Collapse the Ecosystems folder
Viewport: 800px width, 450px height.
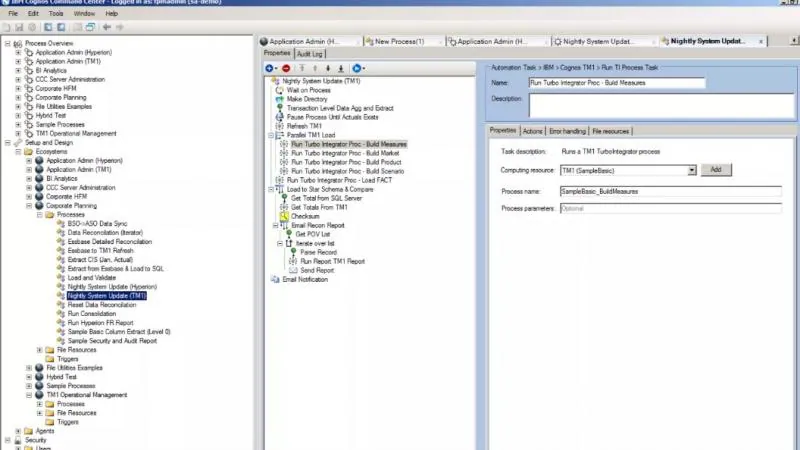tap(18, 152)
